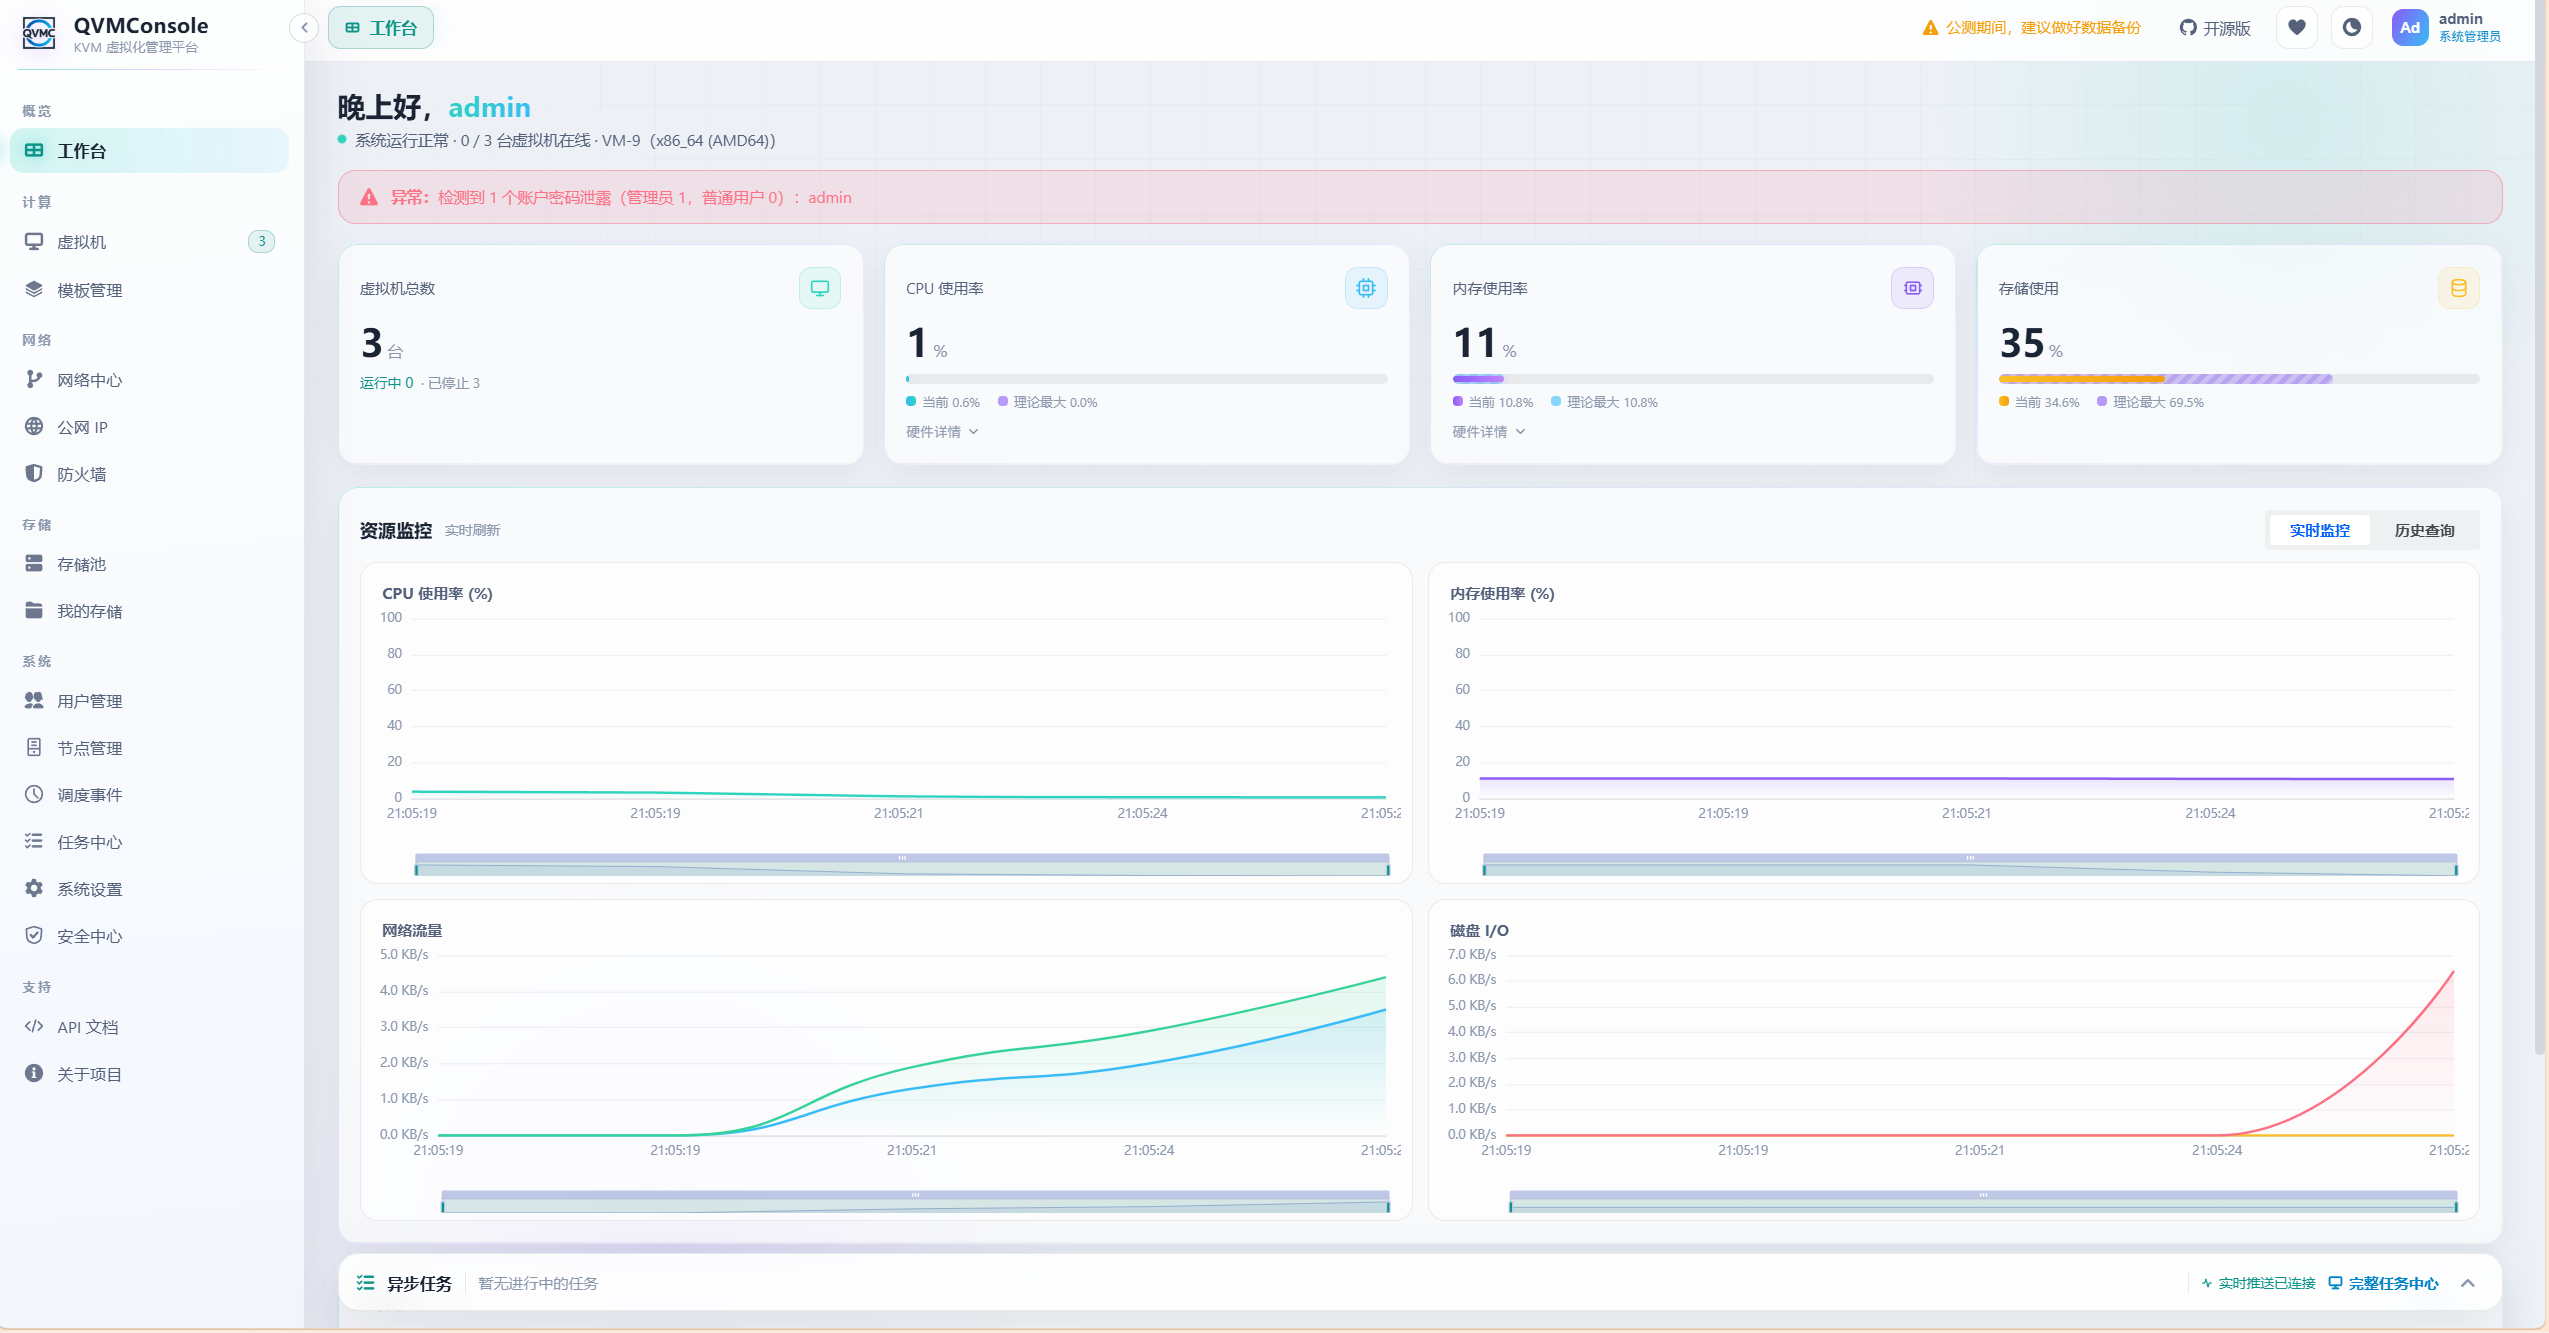Screen dimensions: 2549x1333
Task: Click the 磁盘 I/O chart zoom slider
Action: (x=1983, y=1202)
